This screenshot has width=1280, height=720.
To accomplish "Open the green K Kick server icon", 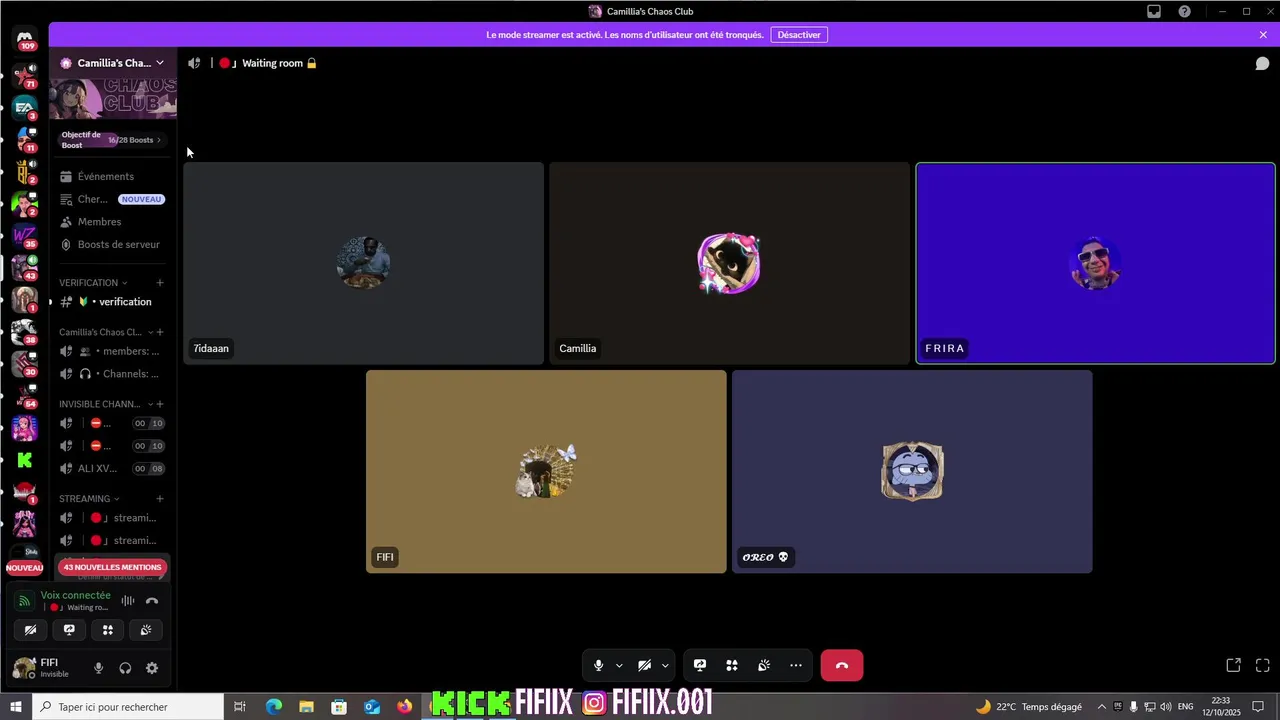I will tap(25, 460).
